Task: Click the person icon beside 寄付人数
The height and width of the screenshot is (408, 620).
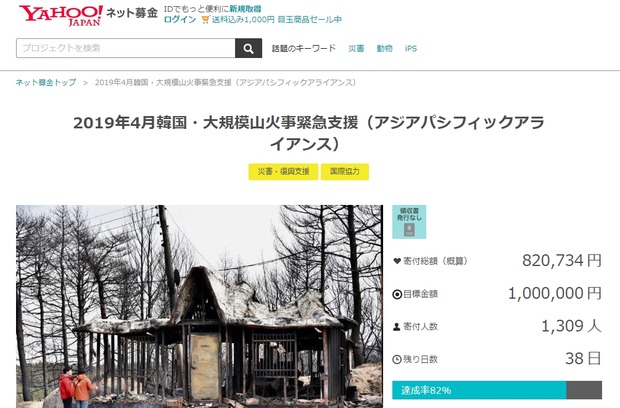Action: pyautogui.click(x=397, y=327)
